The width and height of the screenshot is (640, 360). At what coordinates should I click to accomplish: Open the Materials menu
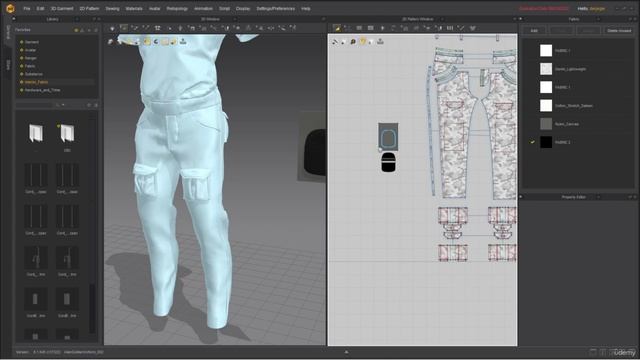point(134,9)
